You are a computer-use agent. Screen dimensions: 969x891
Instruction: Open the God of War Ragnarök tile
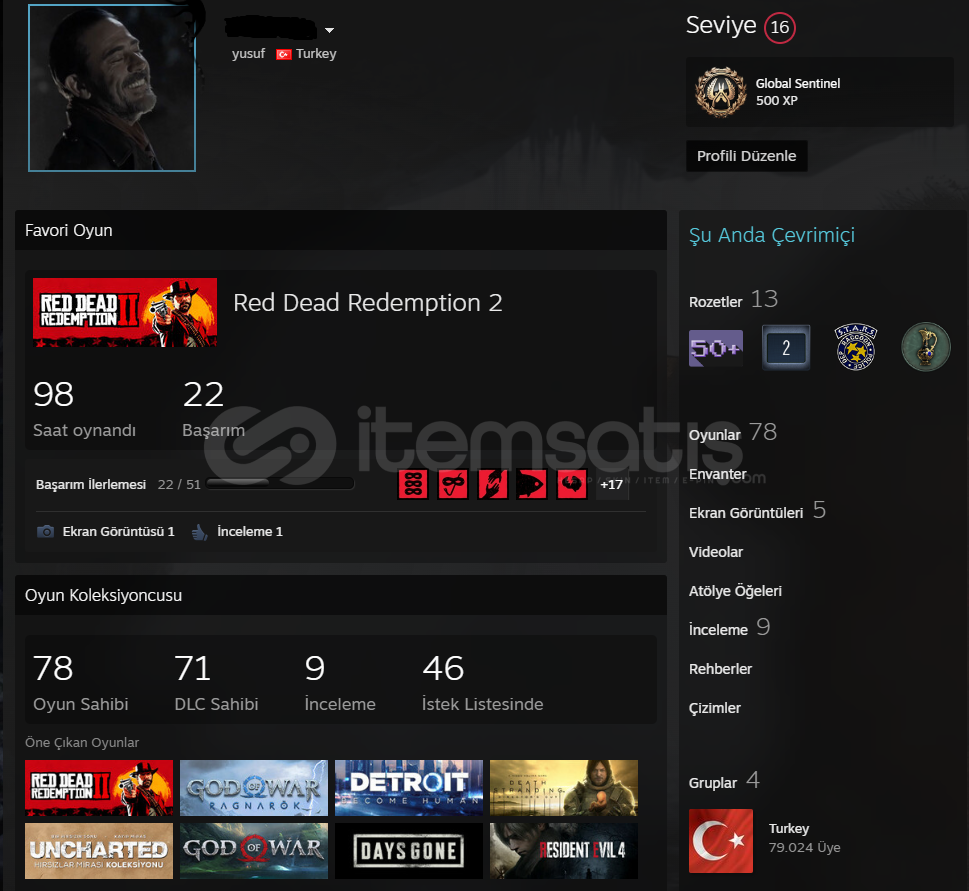254,788
